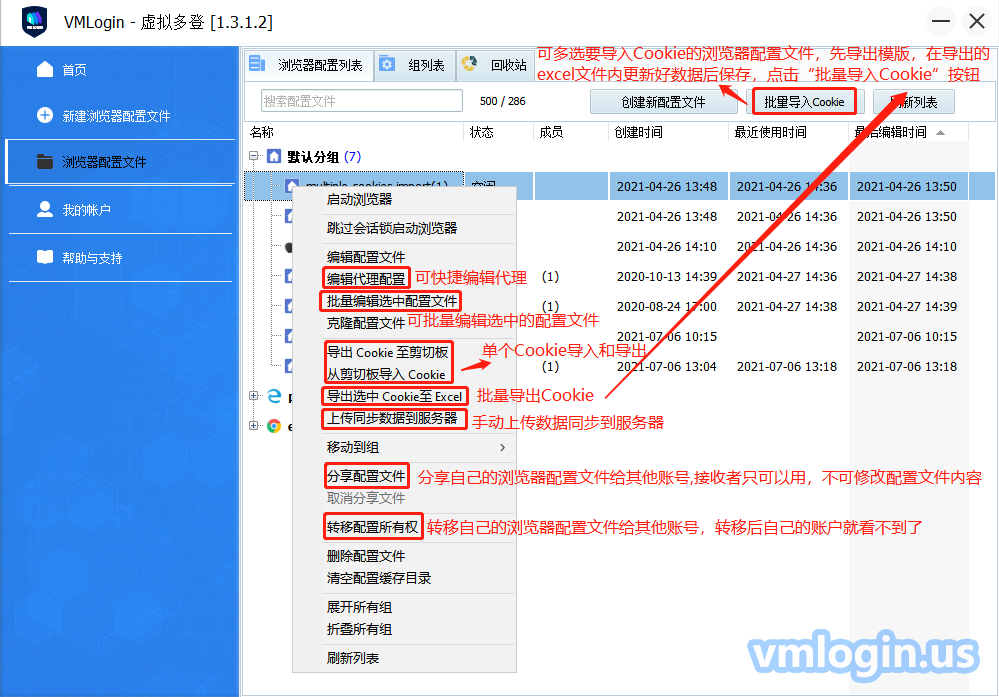999x697 pixels.
Task: Select the row created 2020-10-13 14:39
Action: 619,277
